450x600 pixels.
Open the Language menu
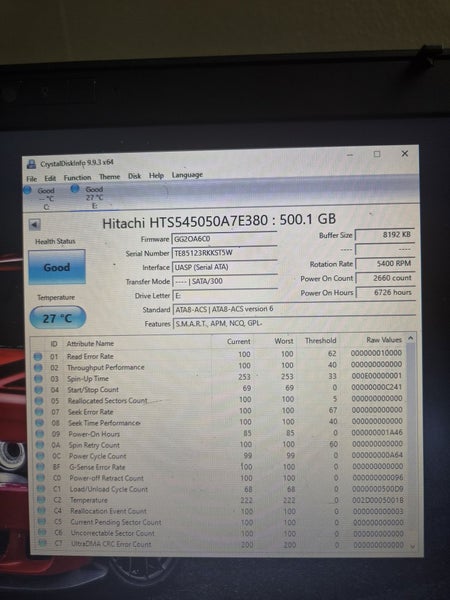click(x=187, y=175)
